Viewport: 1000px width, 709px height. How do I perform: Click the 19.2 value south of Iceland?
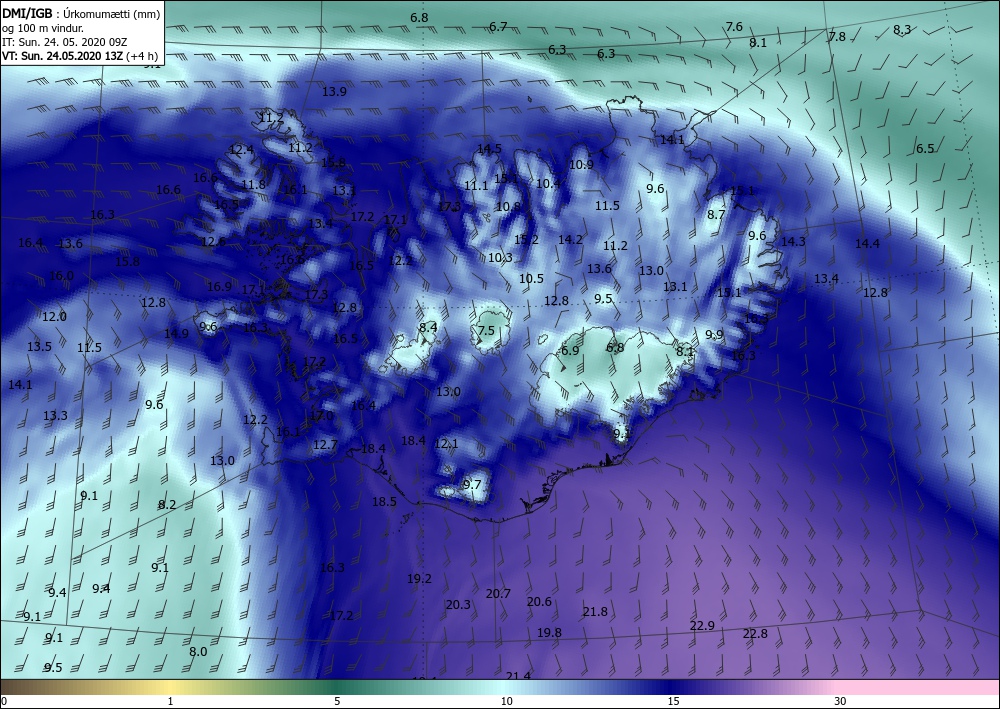[420, 579]
